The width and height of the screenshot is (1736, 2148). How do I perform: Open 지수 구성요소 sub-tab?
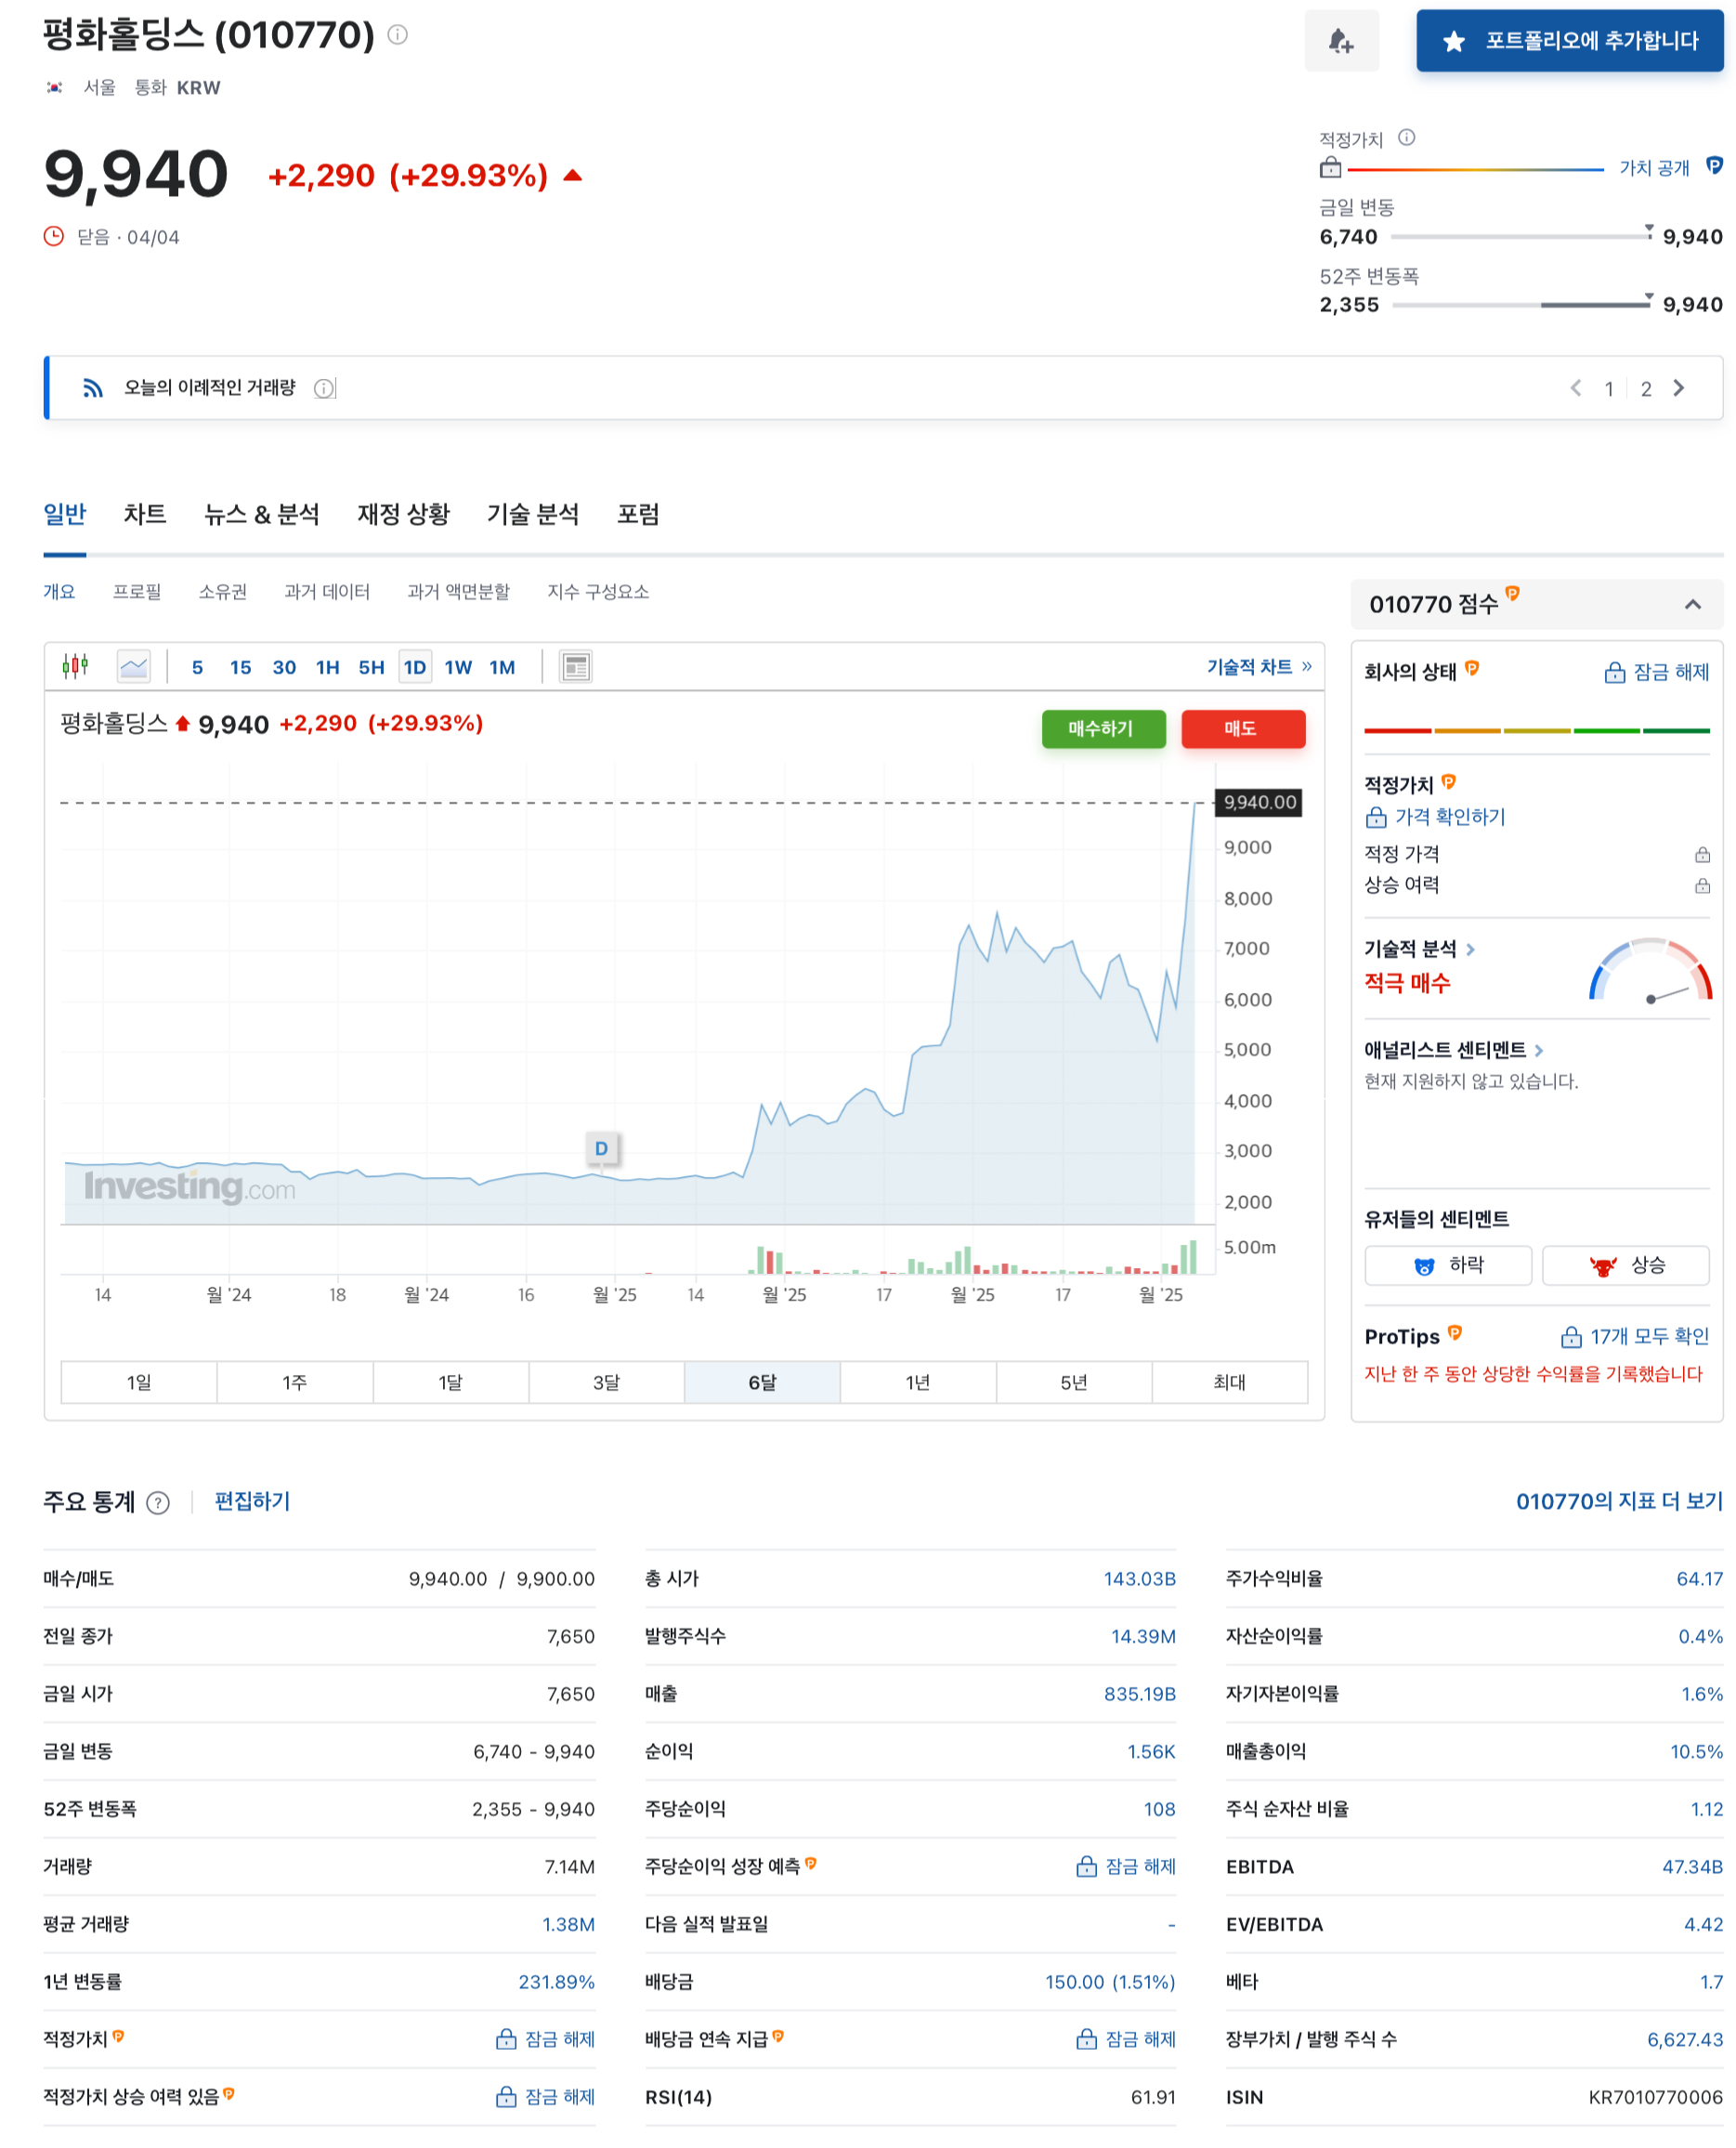pyautogui.click(x=598, y=592)
